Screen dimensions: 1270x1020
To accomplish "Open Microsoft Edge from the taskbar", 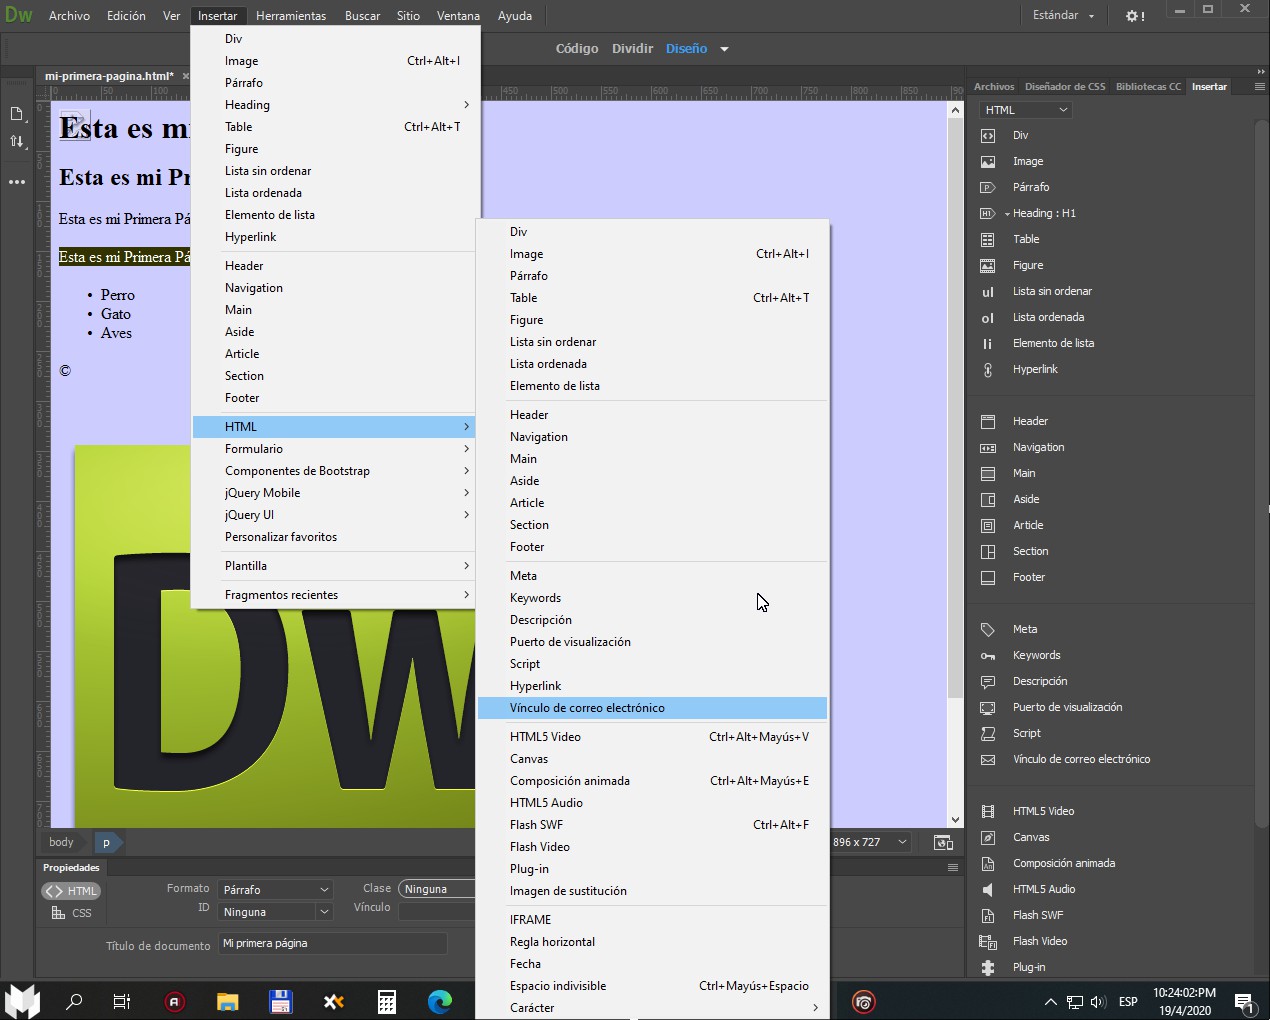I will pyautogui.click(x=440, y=1001).
